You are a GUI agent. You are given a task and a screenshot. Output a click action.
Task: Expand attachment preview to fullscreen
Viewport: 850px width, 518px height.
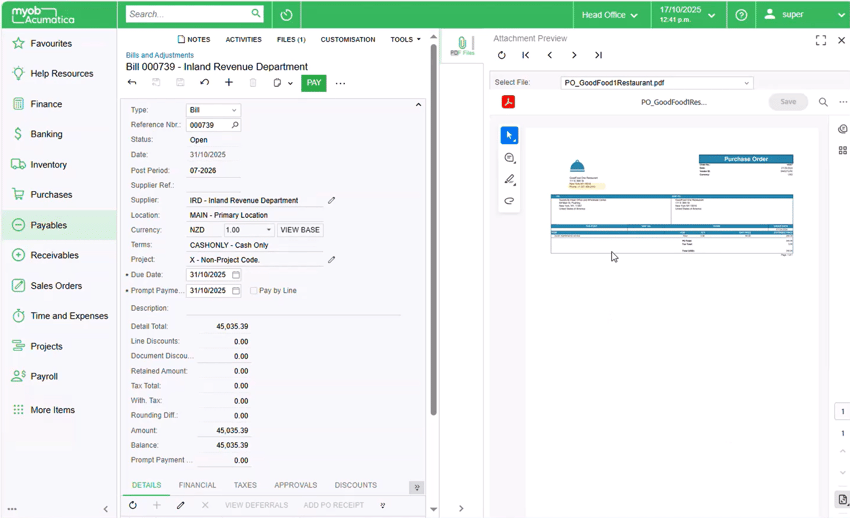(x=820, y=40)
